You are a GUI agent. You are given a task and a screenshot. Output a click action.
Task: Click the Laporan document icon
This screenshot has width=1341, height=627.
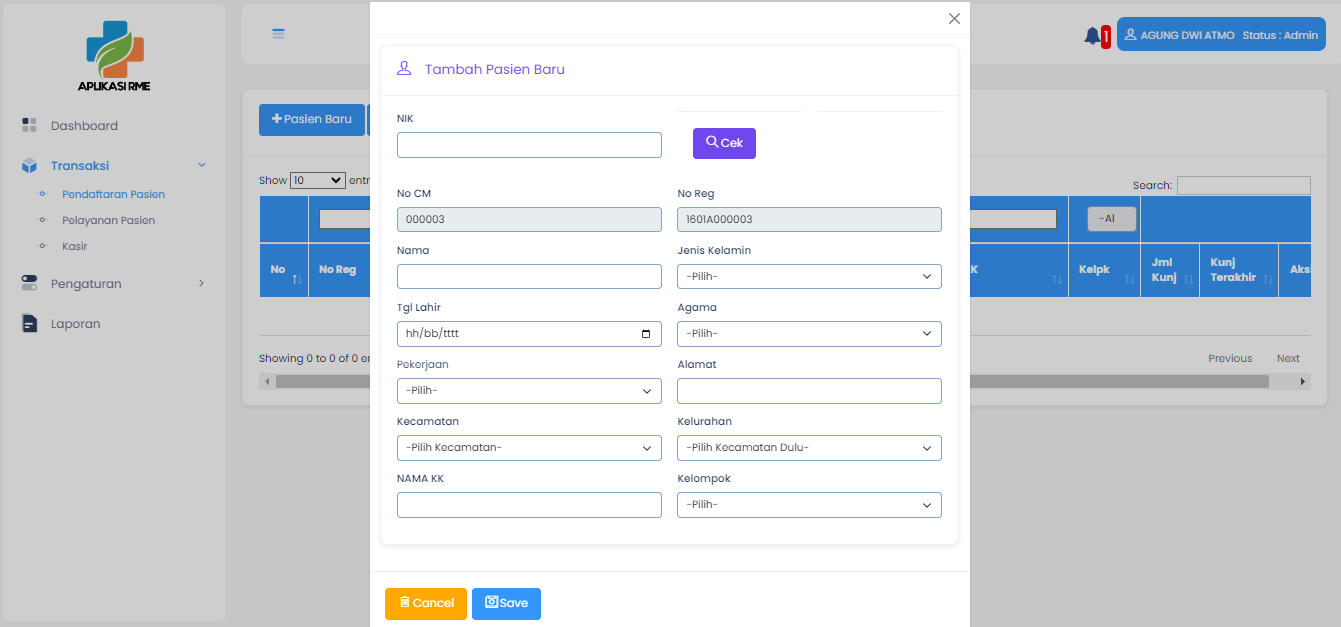pyautogui.click(x=29, y=324)
